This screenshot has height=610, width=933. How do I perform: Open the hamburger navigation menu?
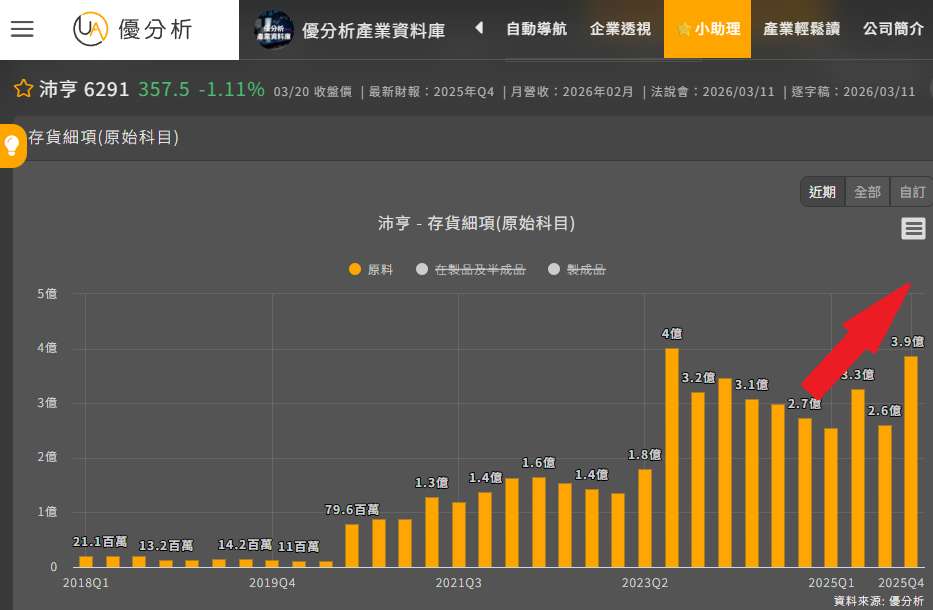coord(22,29)
